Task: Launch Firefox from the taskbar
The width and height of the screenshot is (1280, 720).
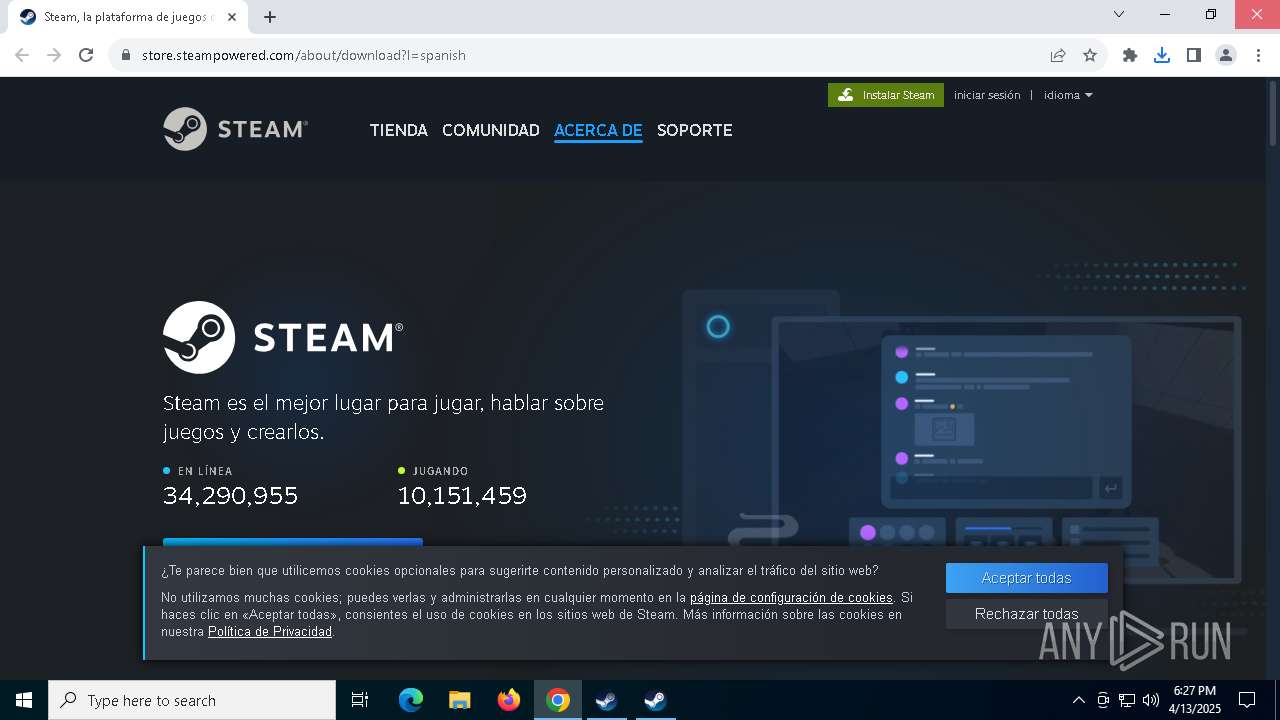Action: 509,700
